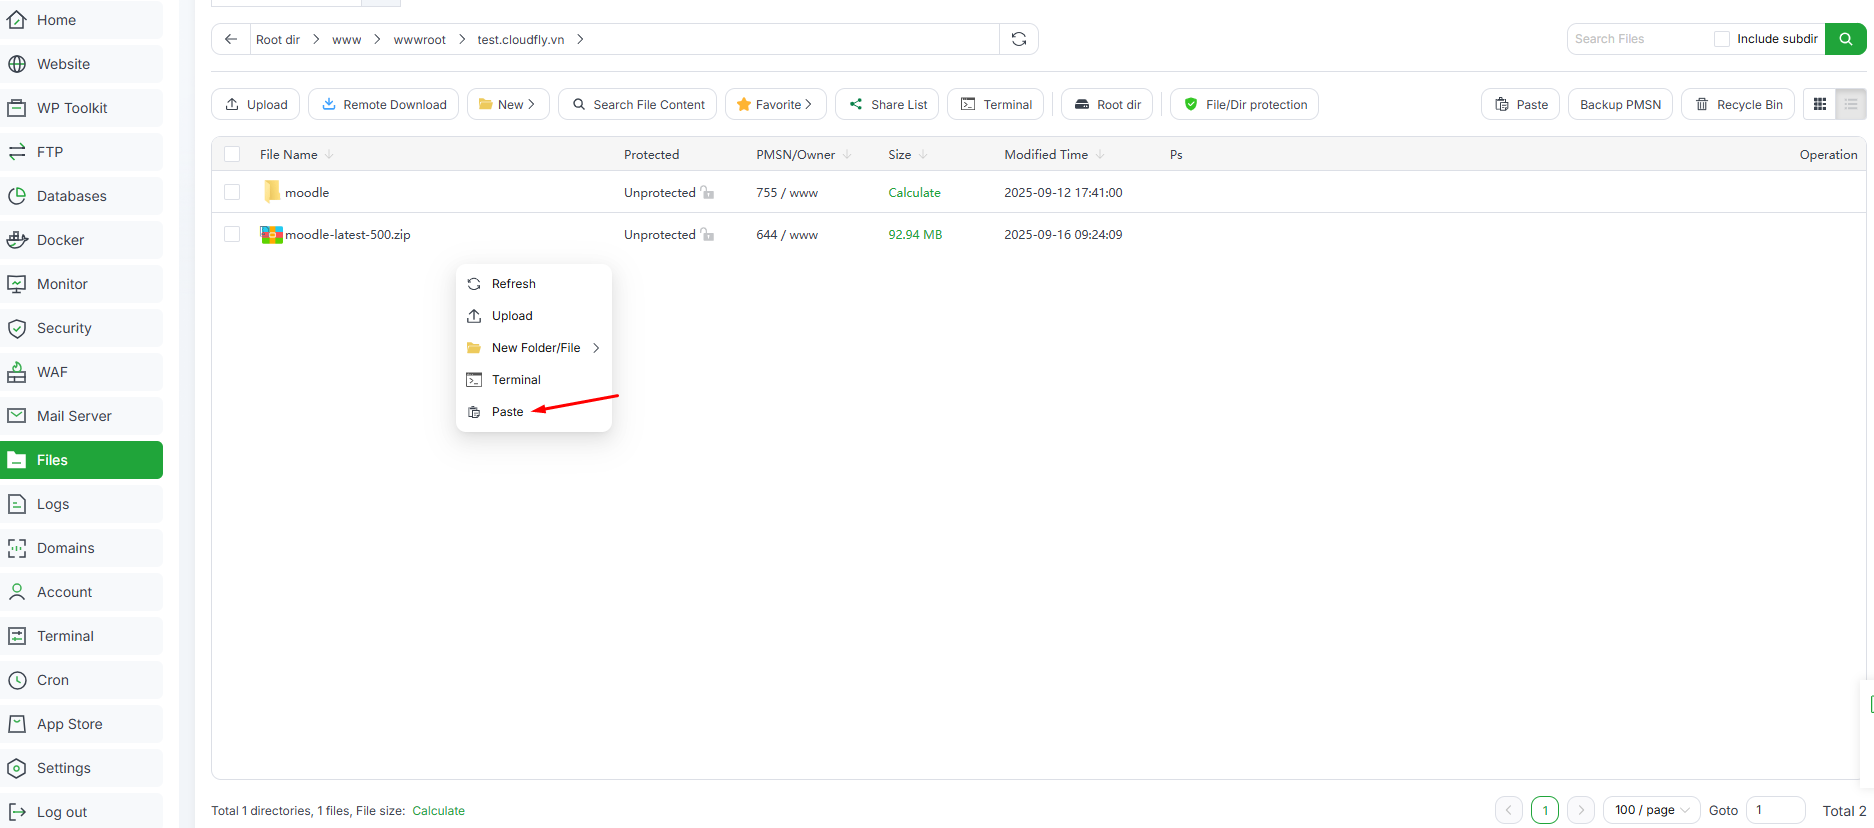The image size is (1874, 828).
Task: Click the back arrow in the path bar
Action: (x=231, y=39)
